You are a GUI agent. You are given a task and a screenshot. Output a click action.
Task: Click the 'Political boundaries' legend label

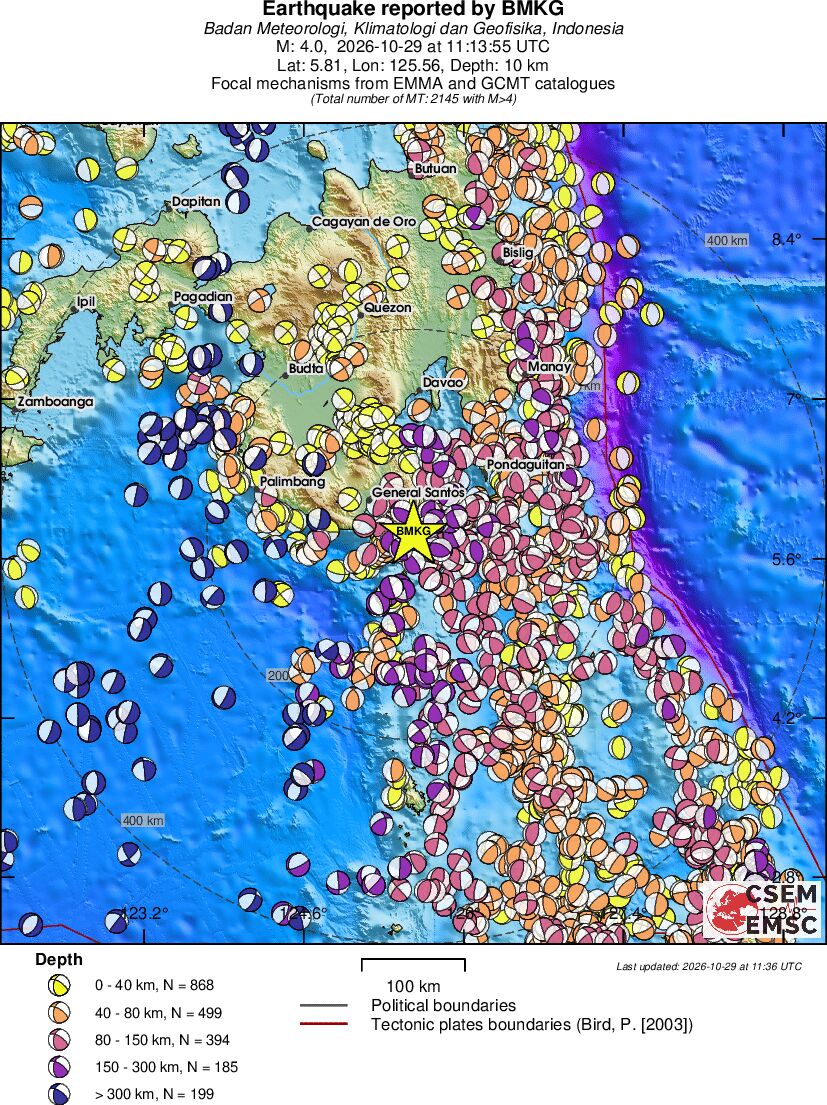click(443, 1006)
